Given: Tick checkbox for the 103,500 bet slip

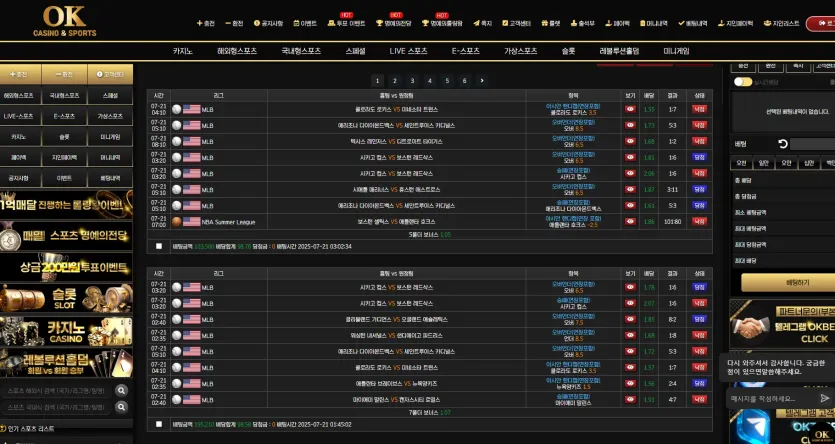Looking at the screenshot, I should pyautogui.click(x=159, y=246).
